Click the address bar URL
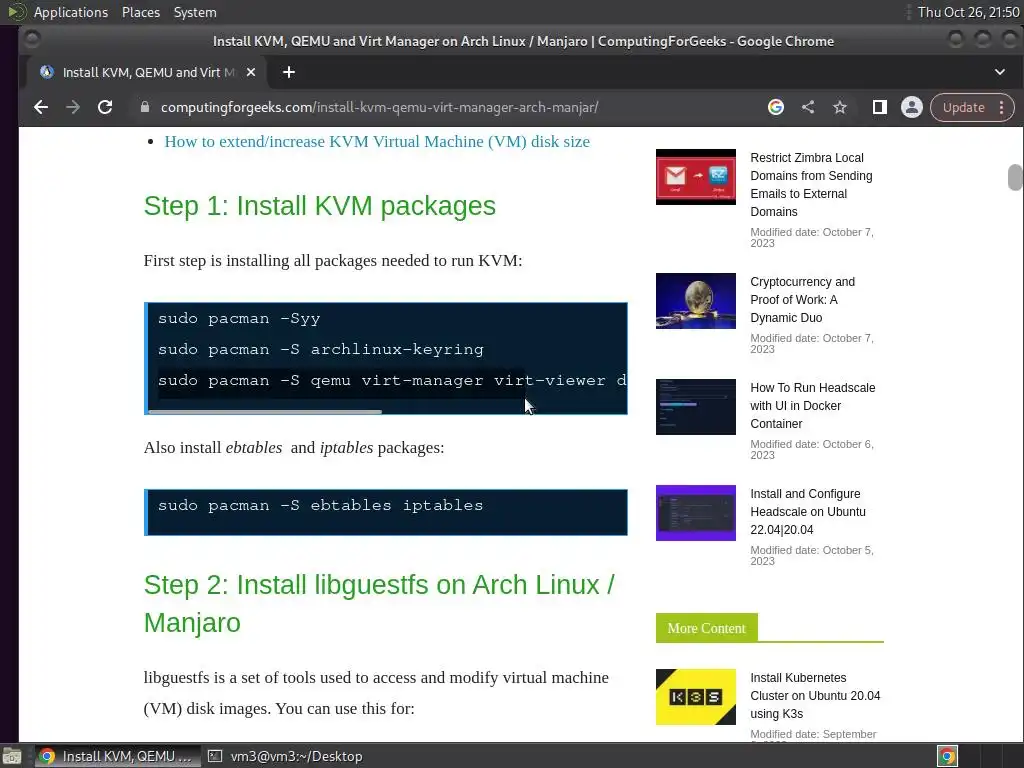1024x768 pixels. click(x=379, y=107)
